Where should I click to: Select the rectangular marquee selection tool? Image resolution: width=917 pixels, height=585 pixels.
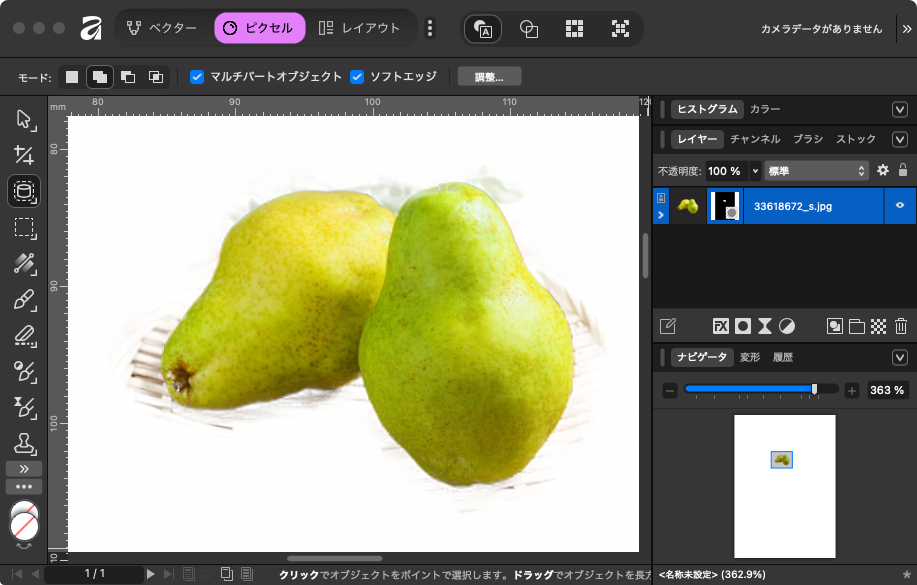[x=24, y=227]
